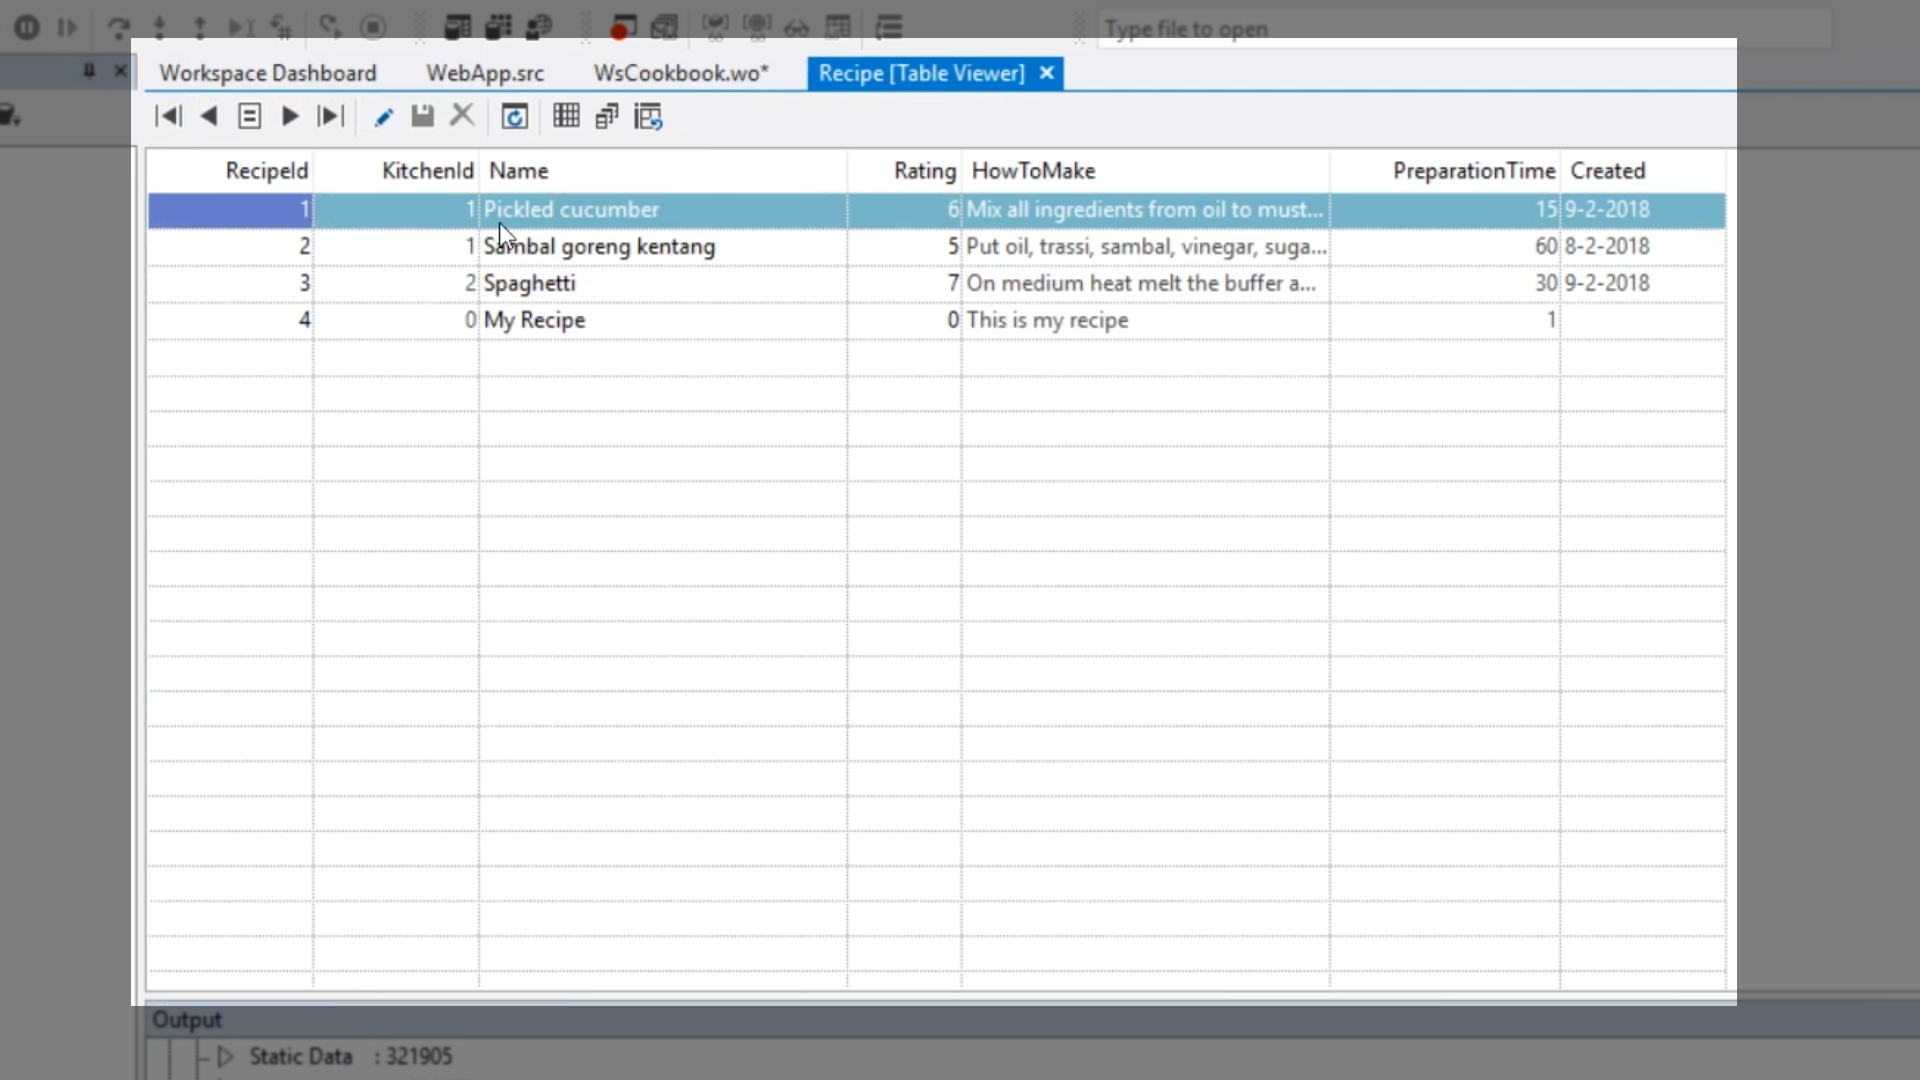Refresh the table data
This screenshot has height=1080, width=1920.
tap(514, 117)
